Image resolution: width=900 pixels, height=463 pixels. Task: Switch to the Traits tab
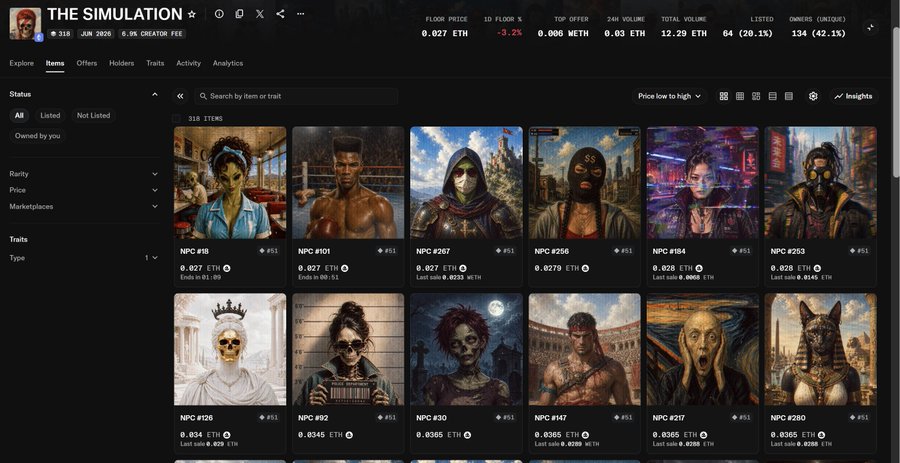tap(155, 63)
